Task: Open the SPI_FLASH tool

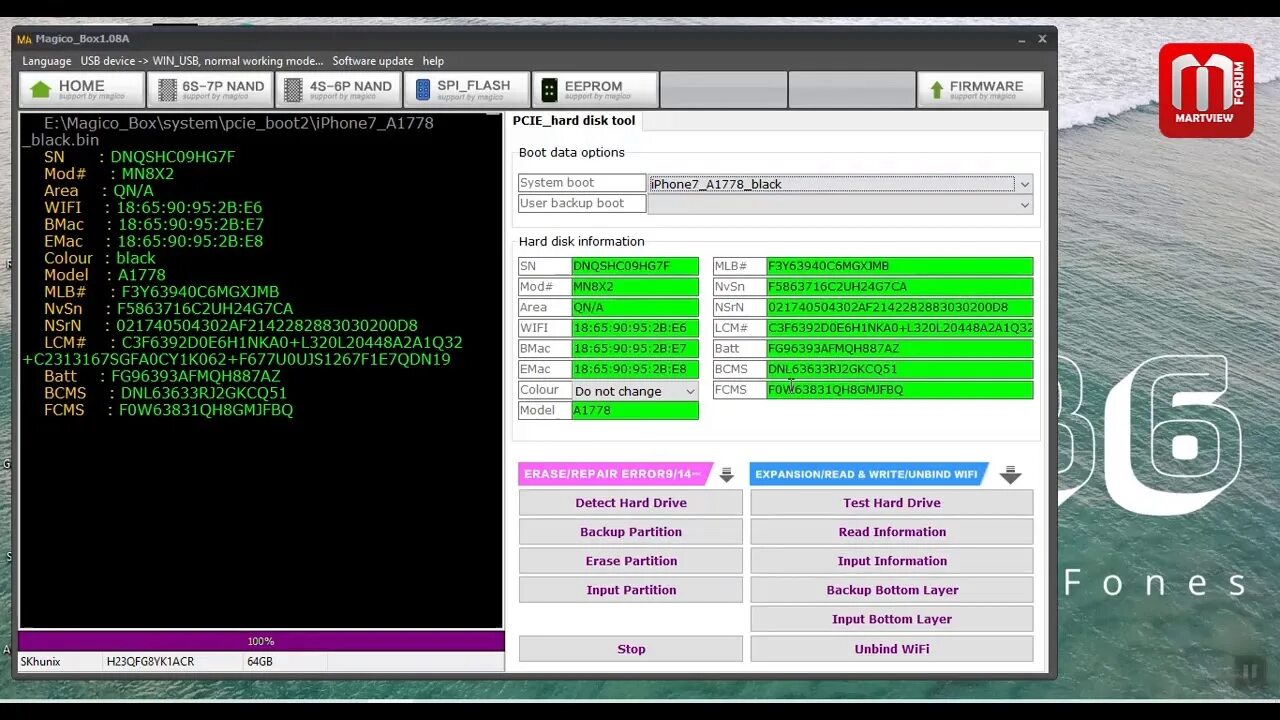Action: point(466,90)
